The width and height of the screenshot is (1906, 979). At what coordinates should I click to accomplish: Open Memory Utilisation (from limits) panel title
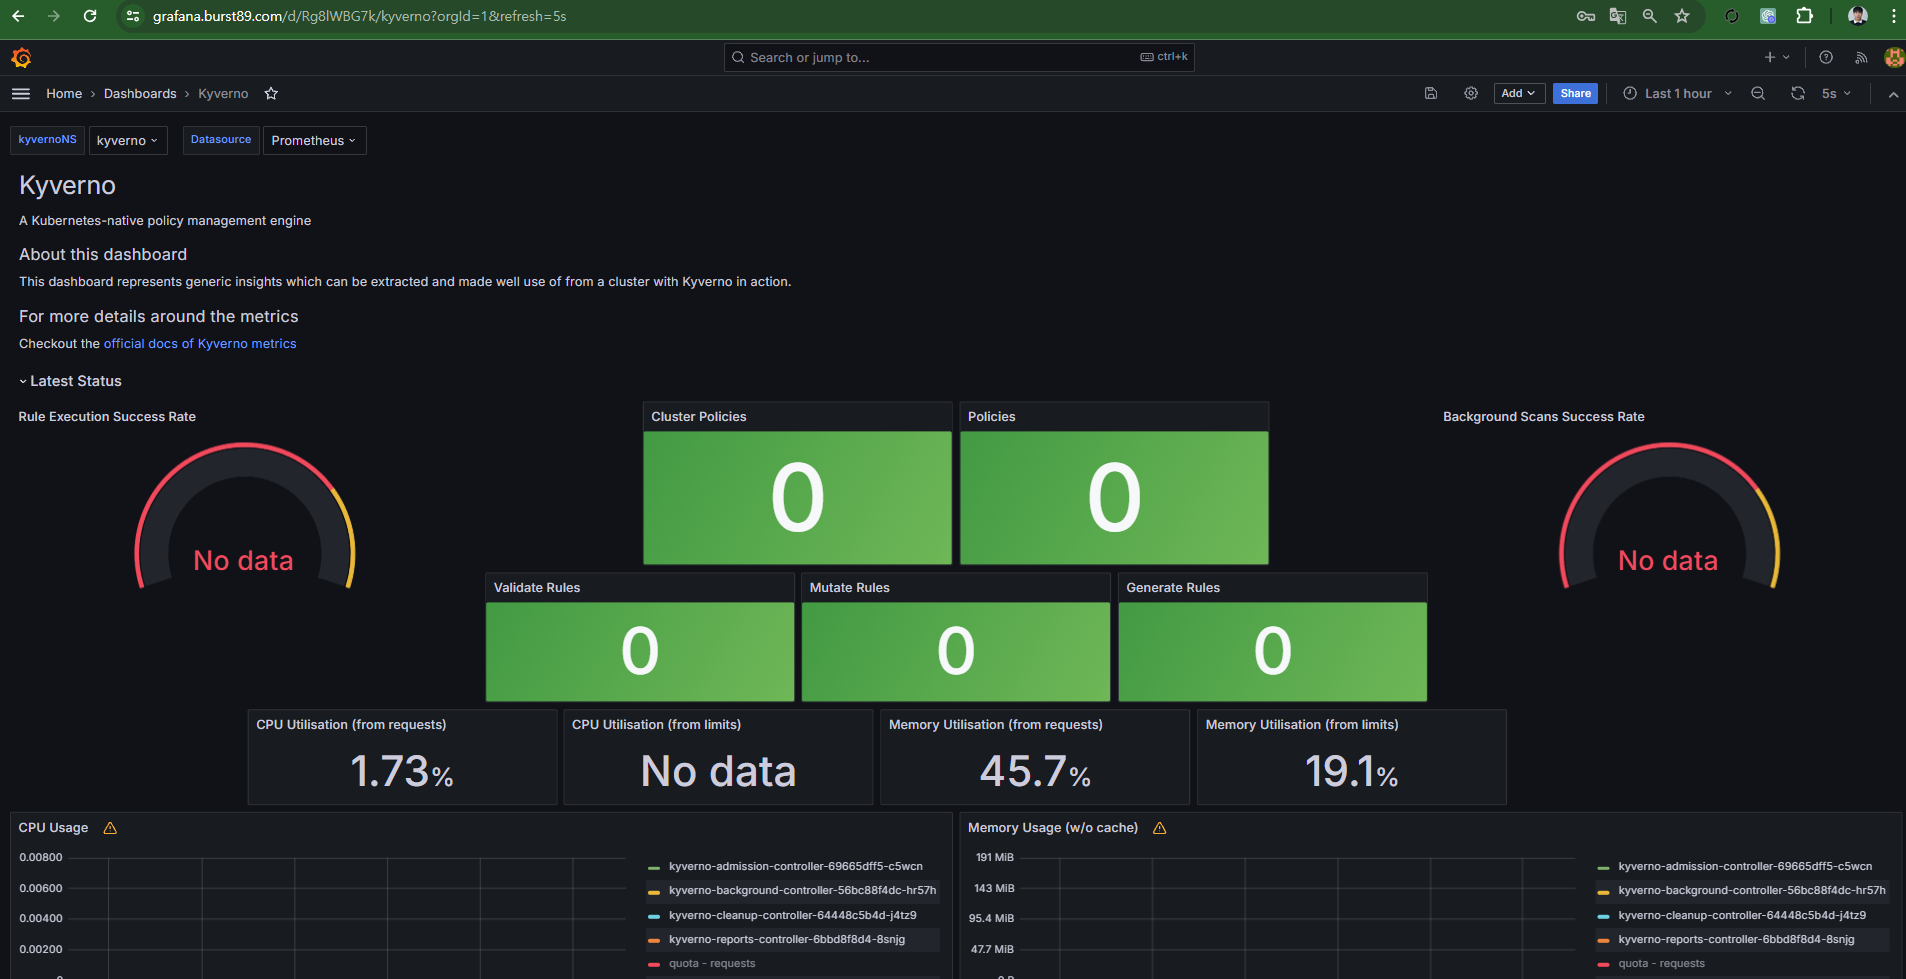1302,725
